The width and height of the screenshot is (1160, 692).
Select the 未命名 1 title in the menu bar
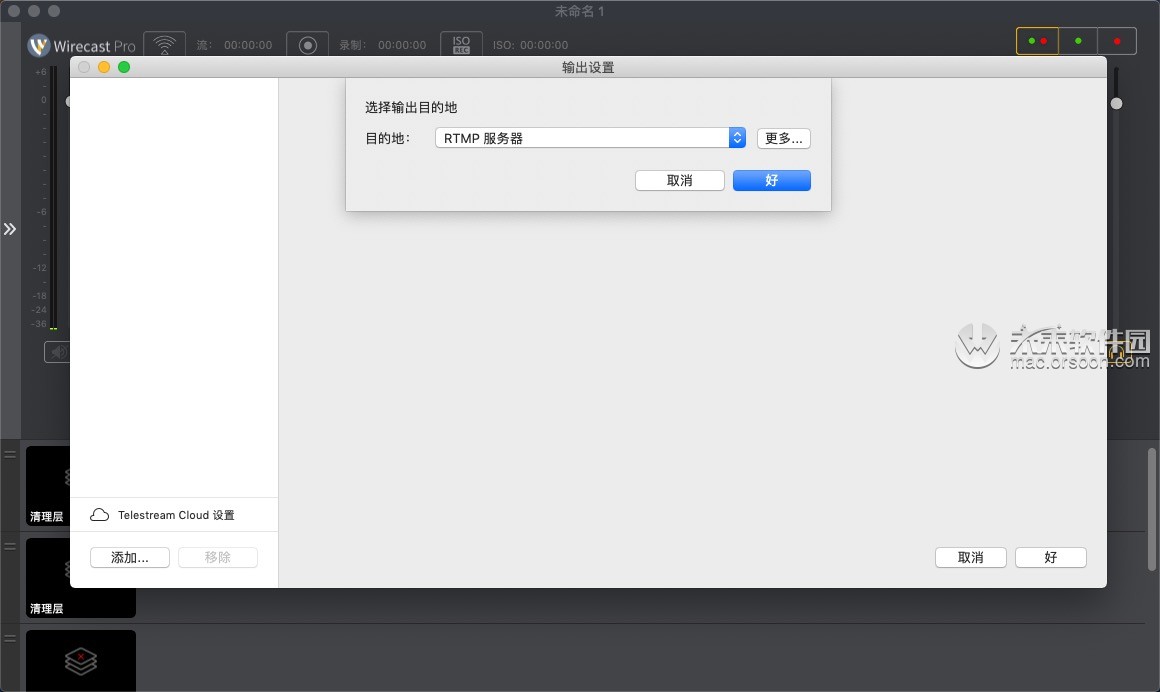click(578, 11)
